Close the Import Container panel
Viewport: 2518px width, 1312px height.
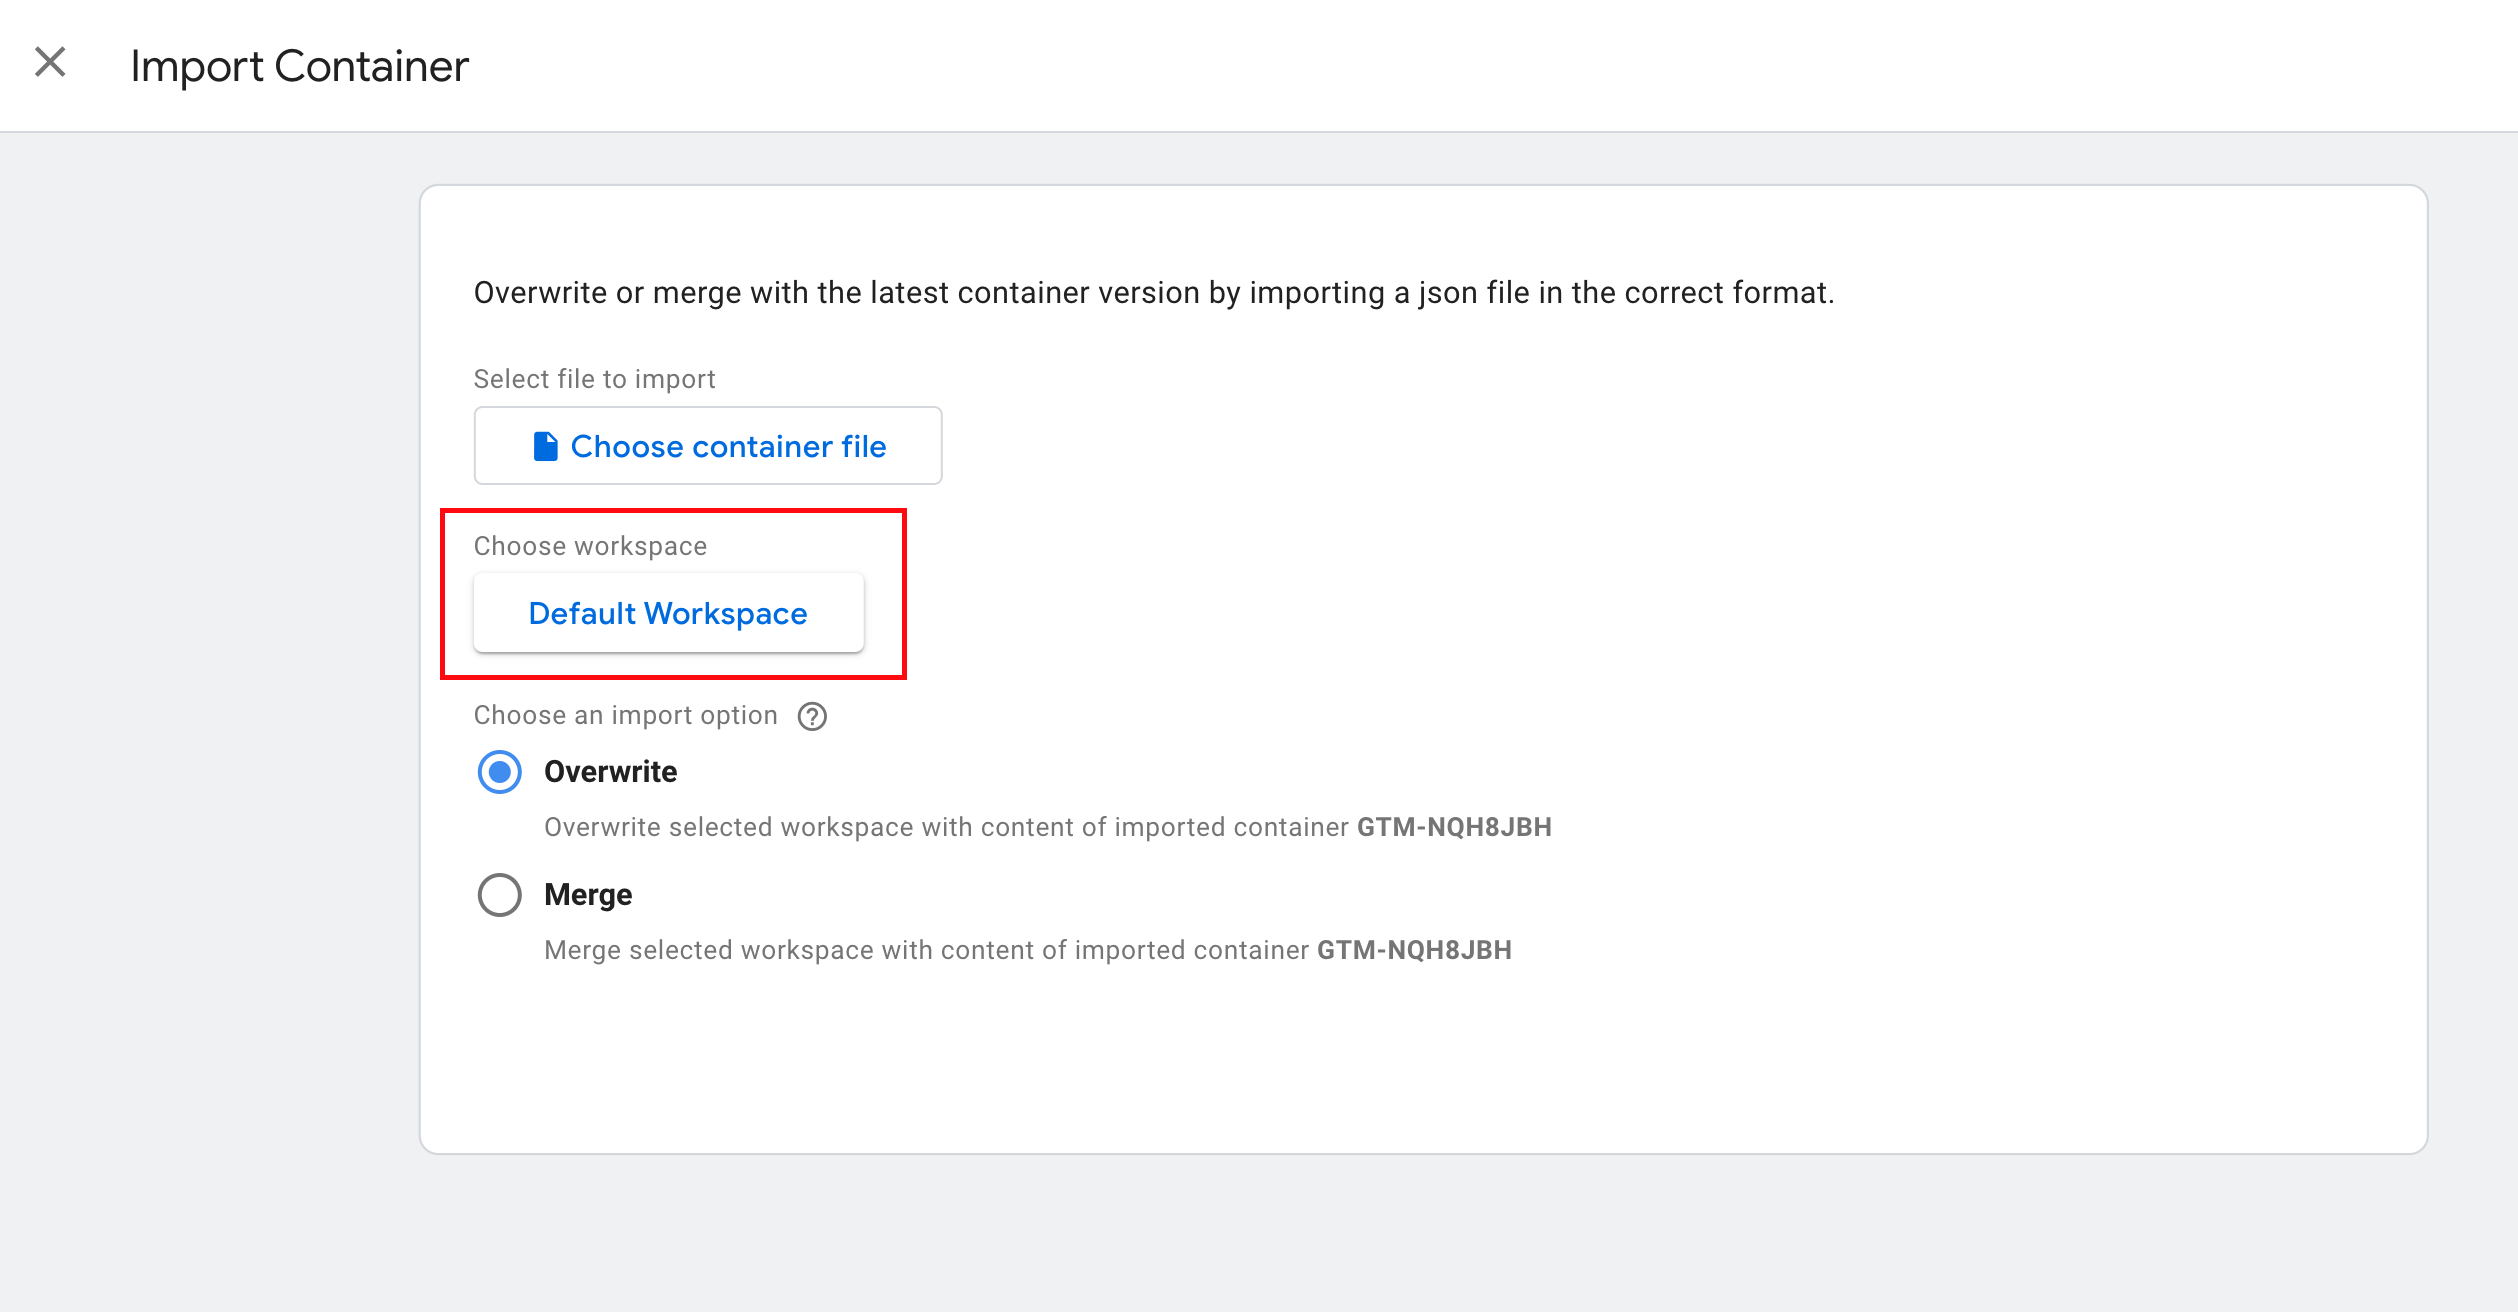point(50,63)
